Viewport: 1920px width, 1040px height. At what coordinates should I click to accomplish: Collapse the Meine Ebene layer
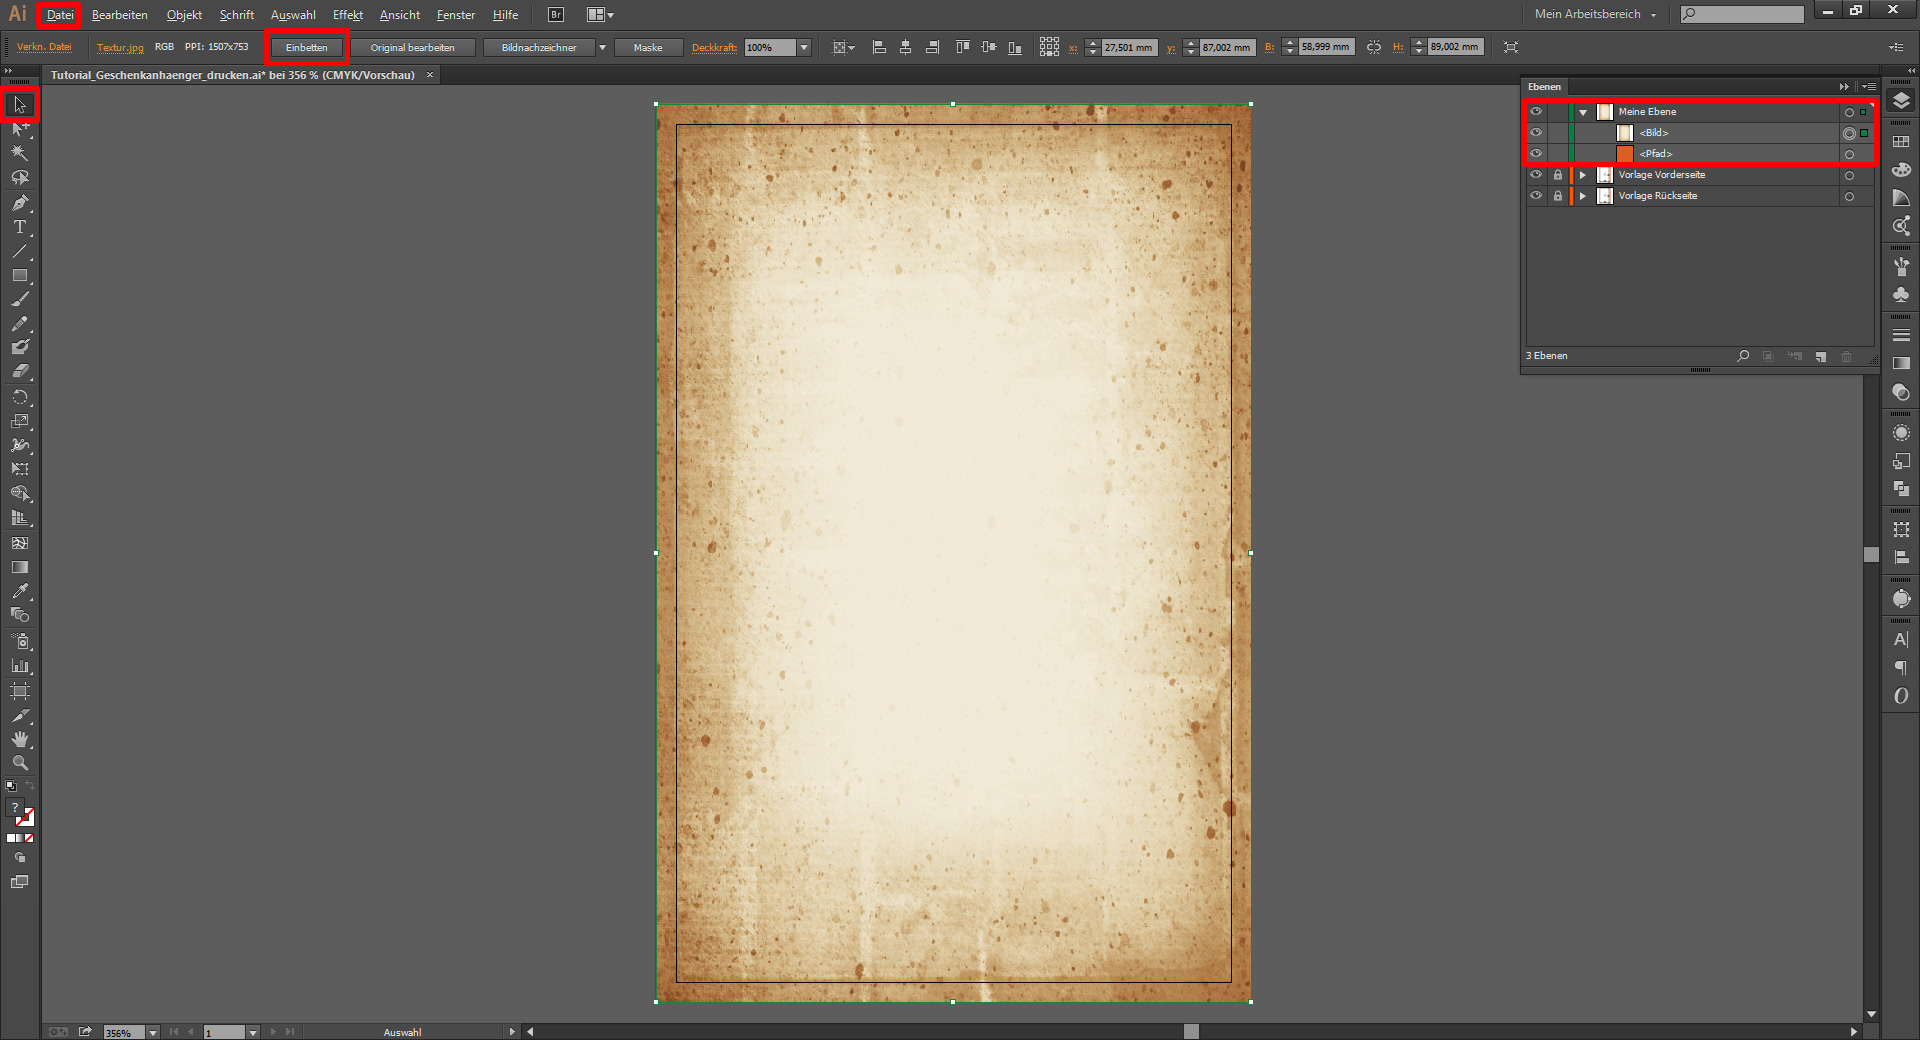(x=1583, y=112)
